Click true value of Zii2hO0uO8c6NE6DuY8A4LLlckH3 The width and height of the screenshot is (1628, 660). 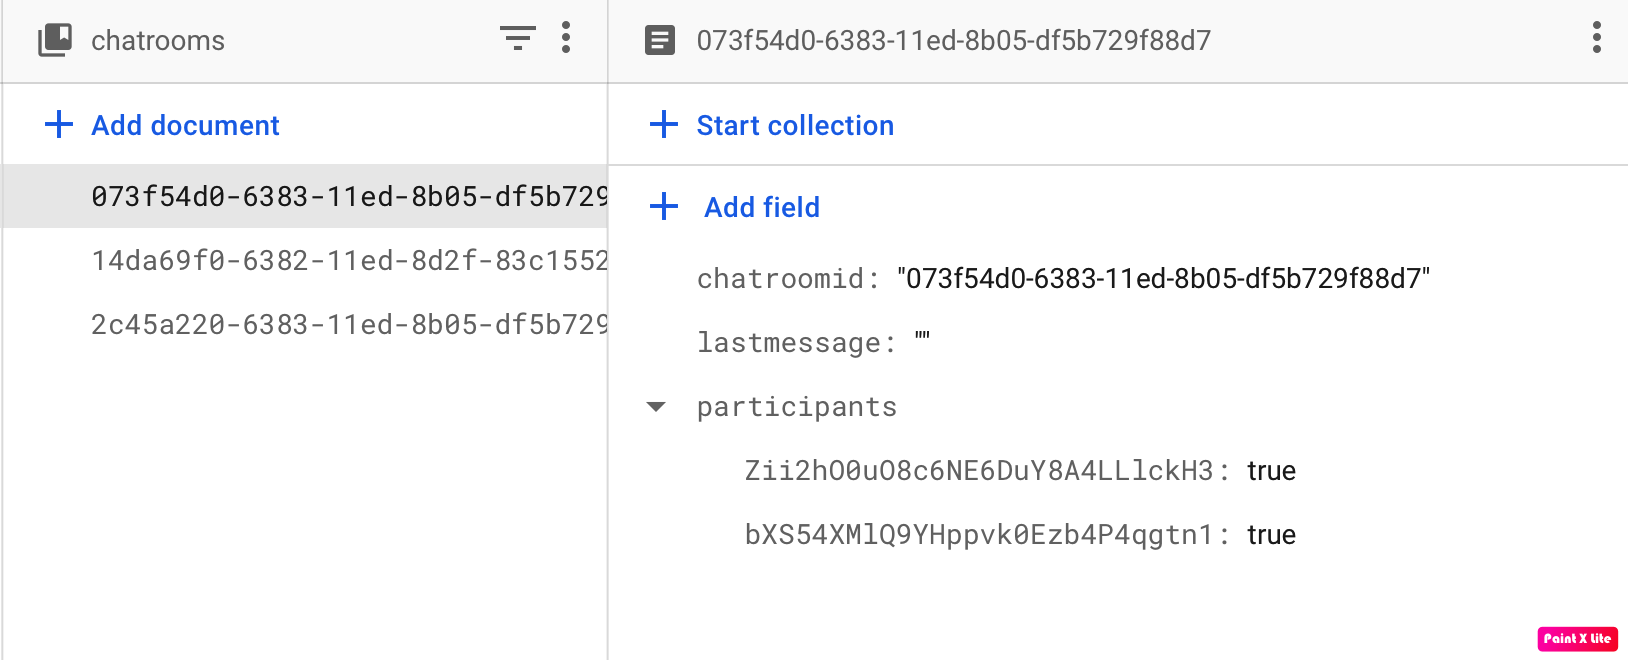point(1271,471)
